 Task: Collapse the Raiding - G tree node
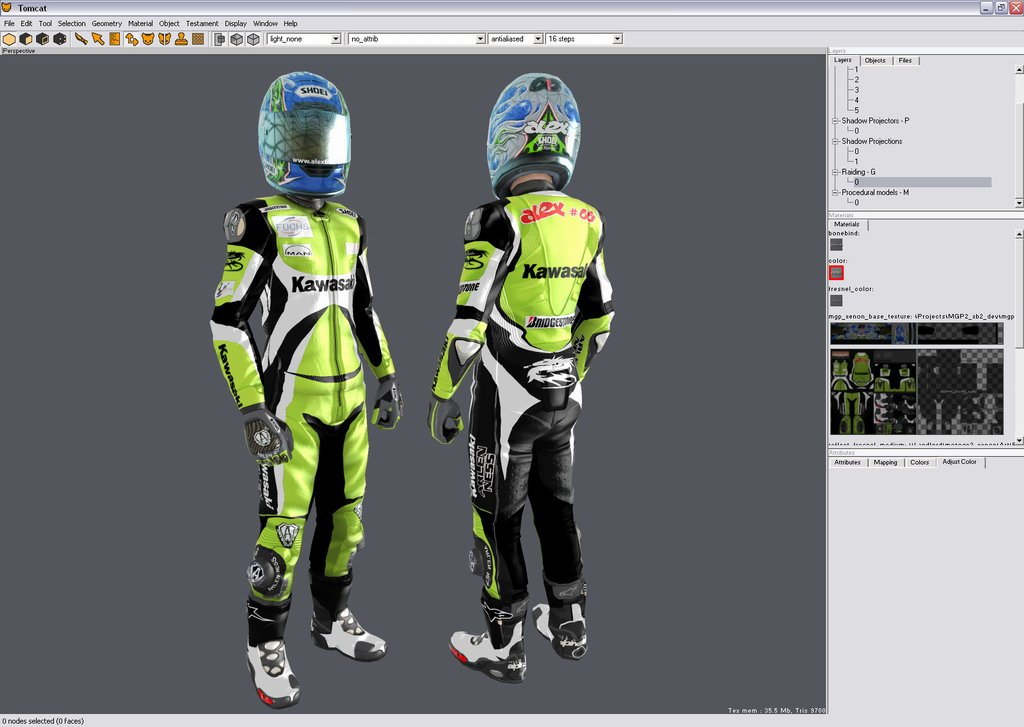coord(835,172)
